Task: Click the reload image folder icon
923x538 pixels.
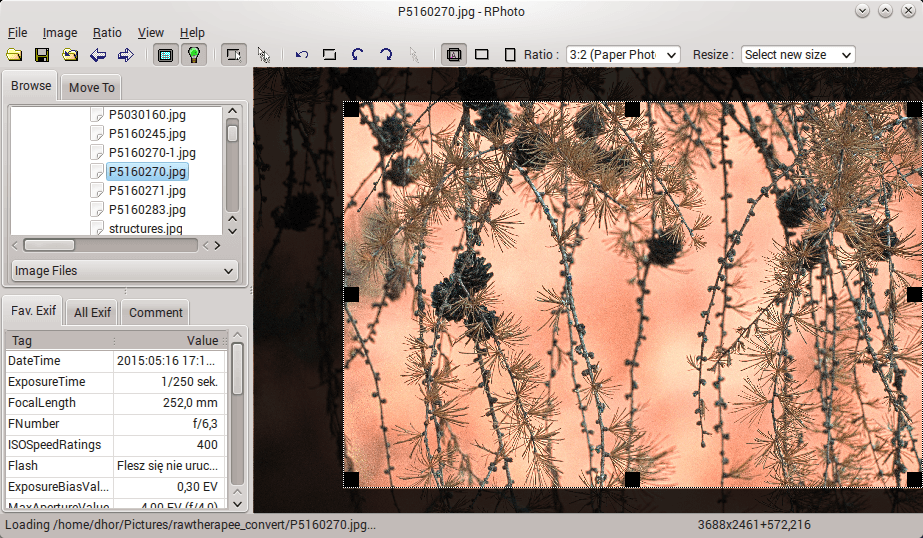Action: (70, 55)
